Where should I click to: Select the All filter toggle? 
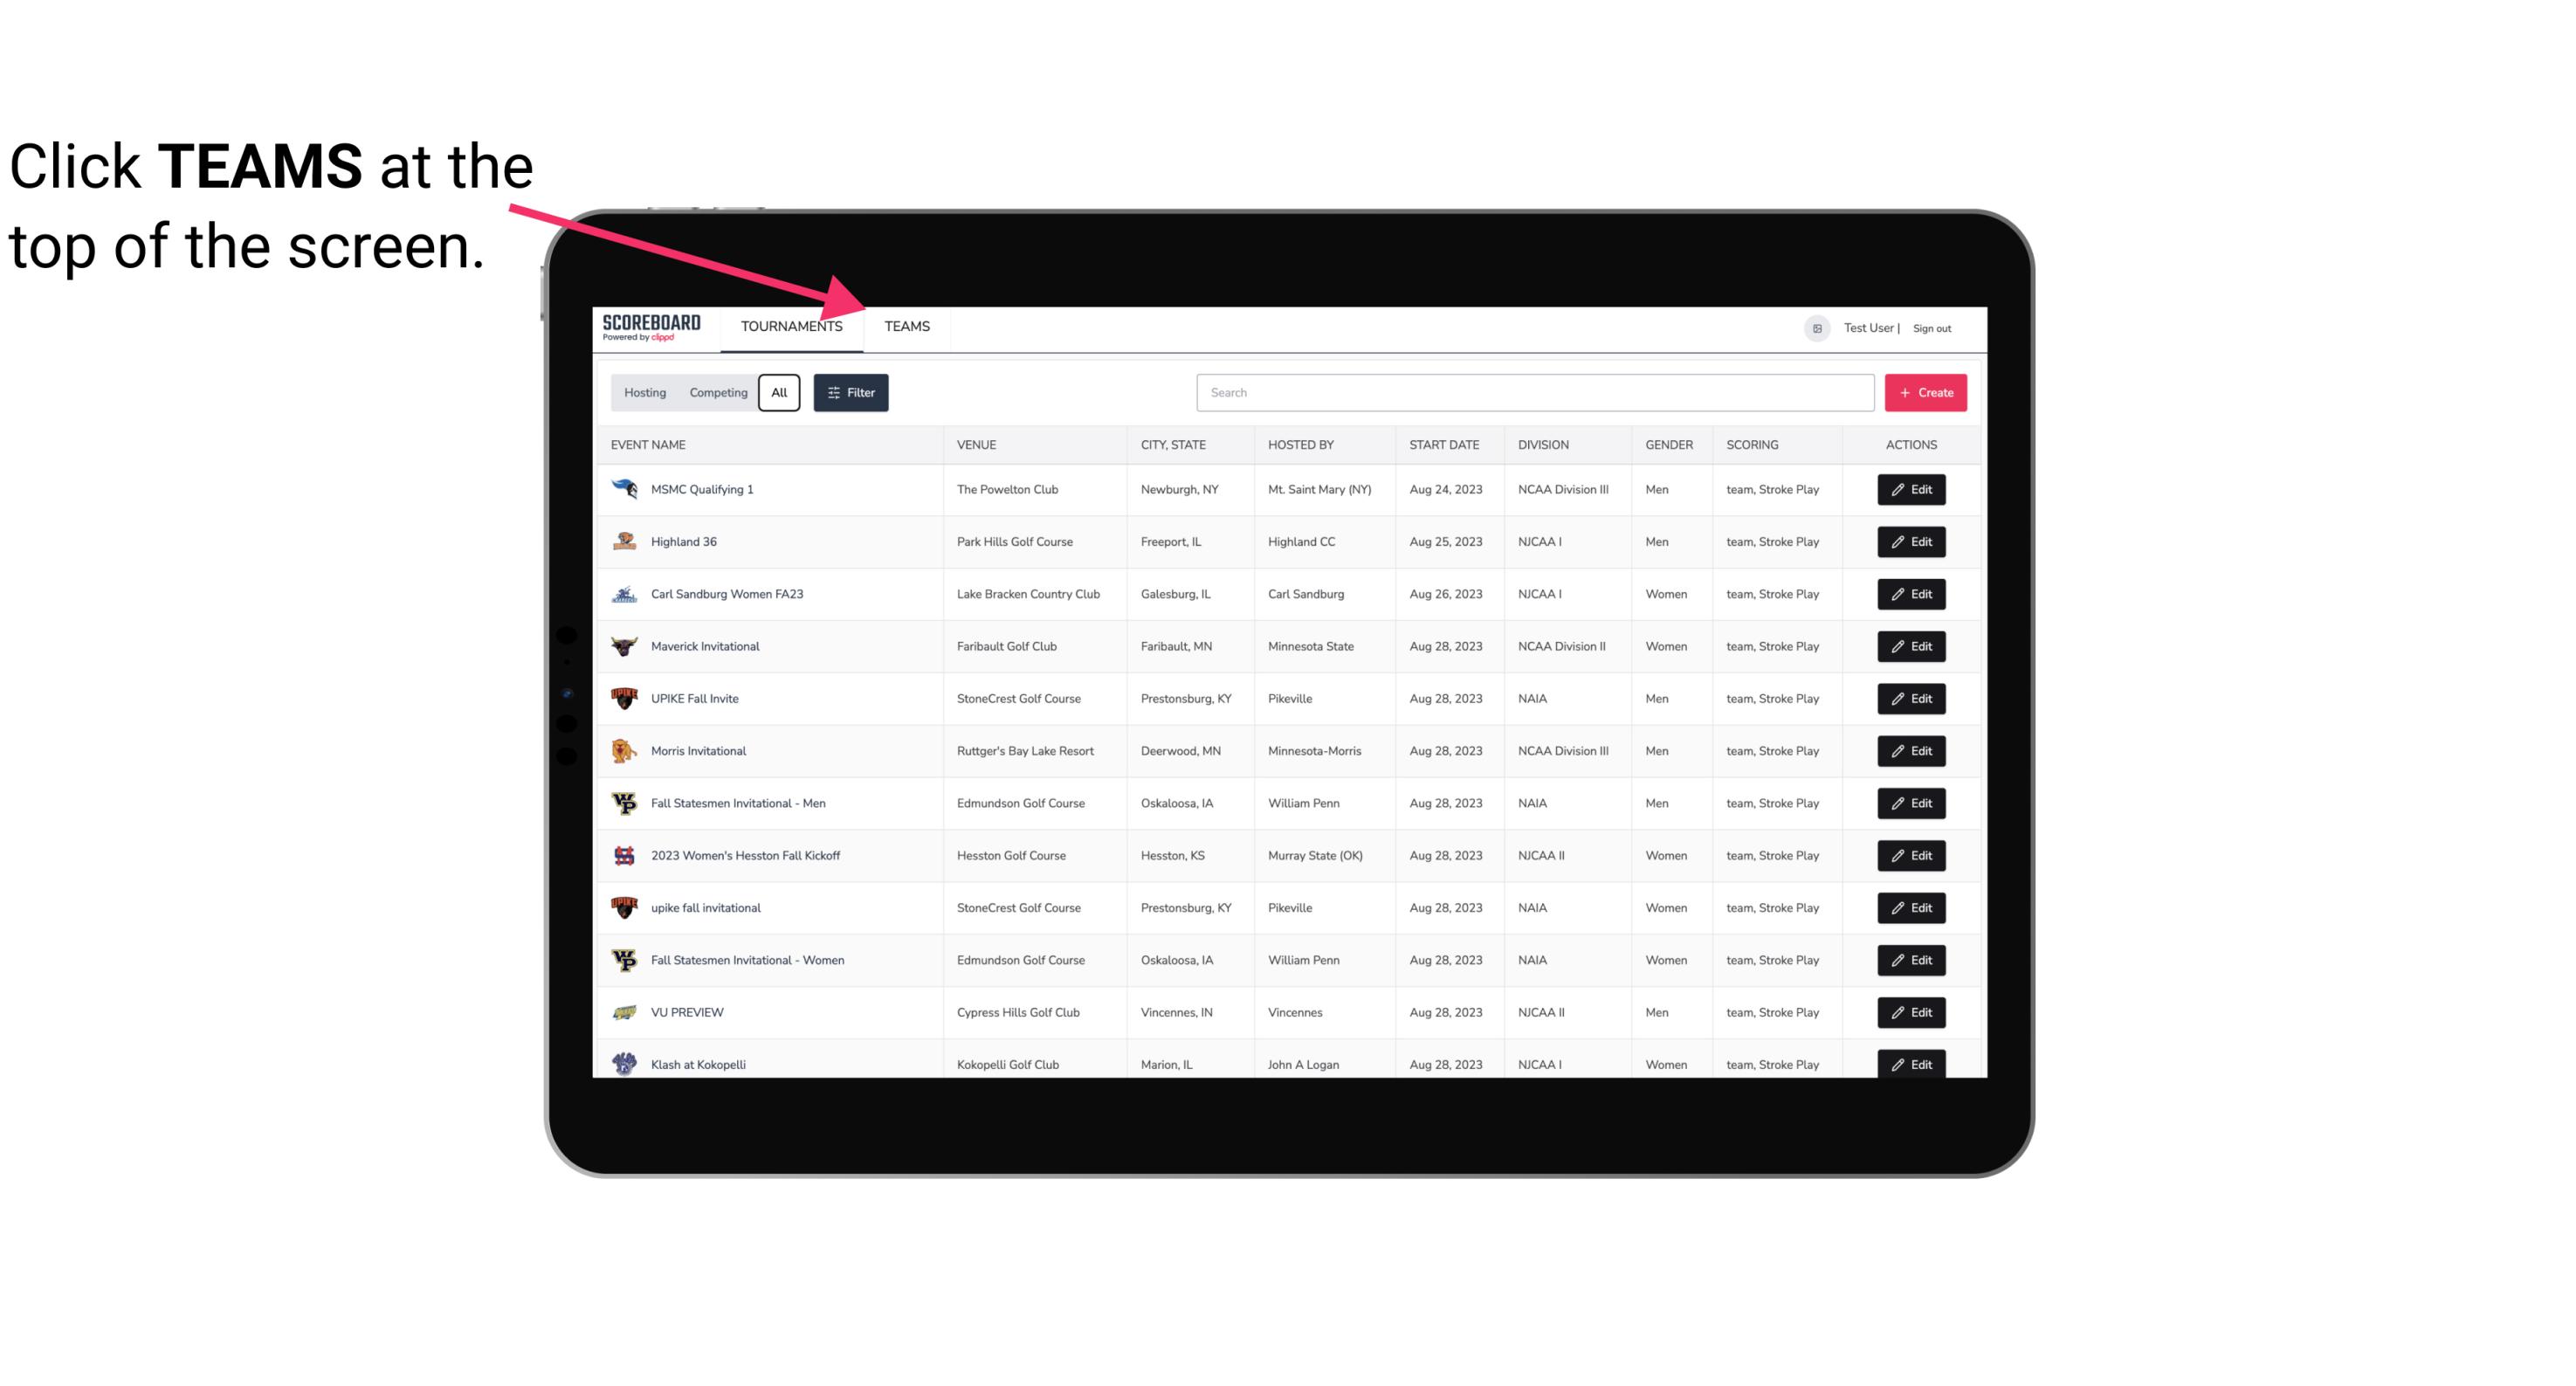click(778, 393)
